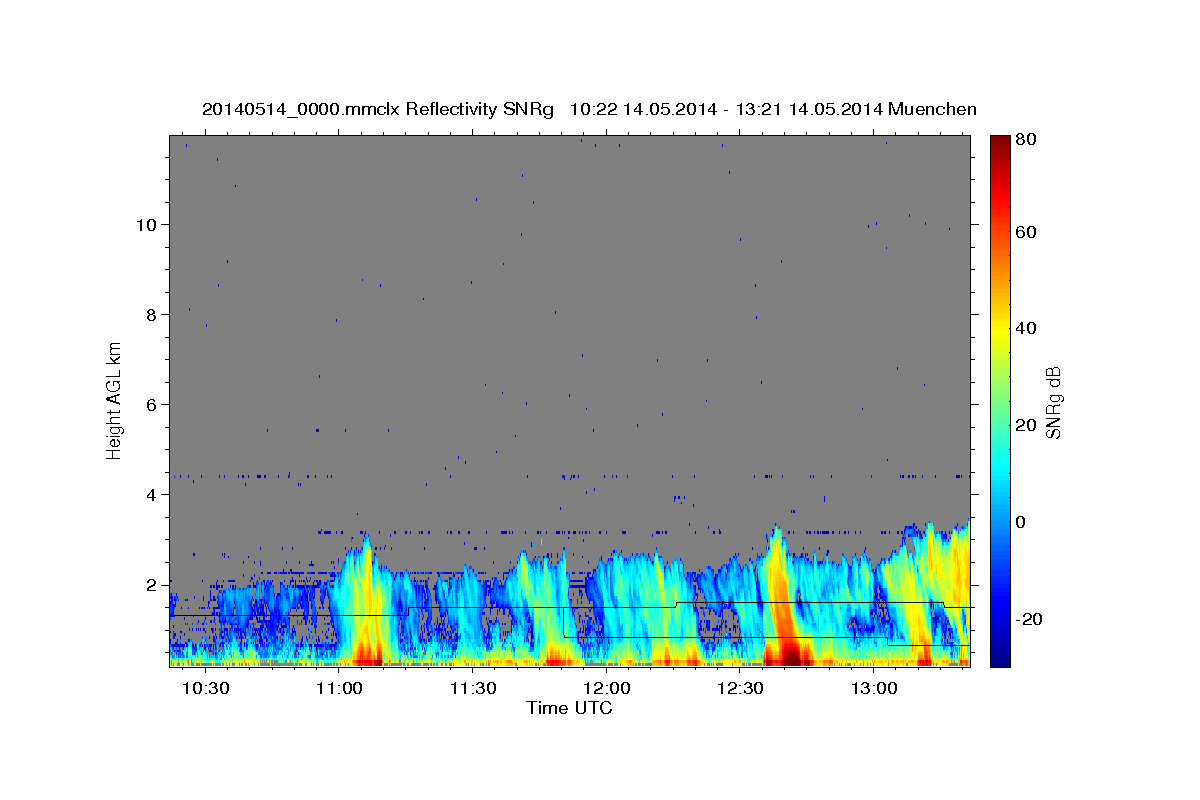Click the 12:30 time tick label

[x=740, y=689]
